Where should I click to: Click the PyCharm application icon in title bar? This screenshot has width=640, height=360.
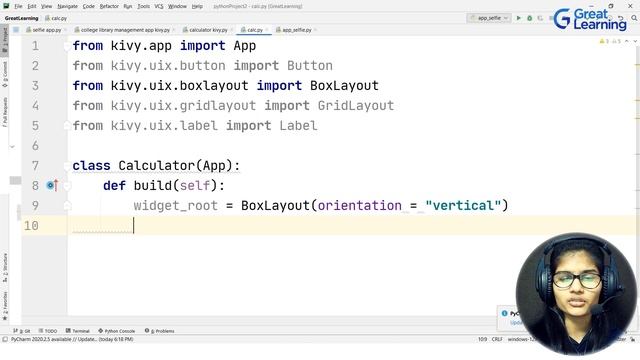(x=6, y=6)
